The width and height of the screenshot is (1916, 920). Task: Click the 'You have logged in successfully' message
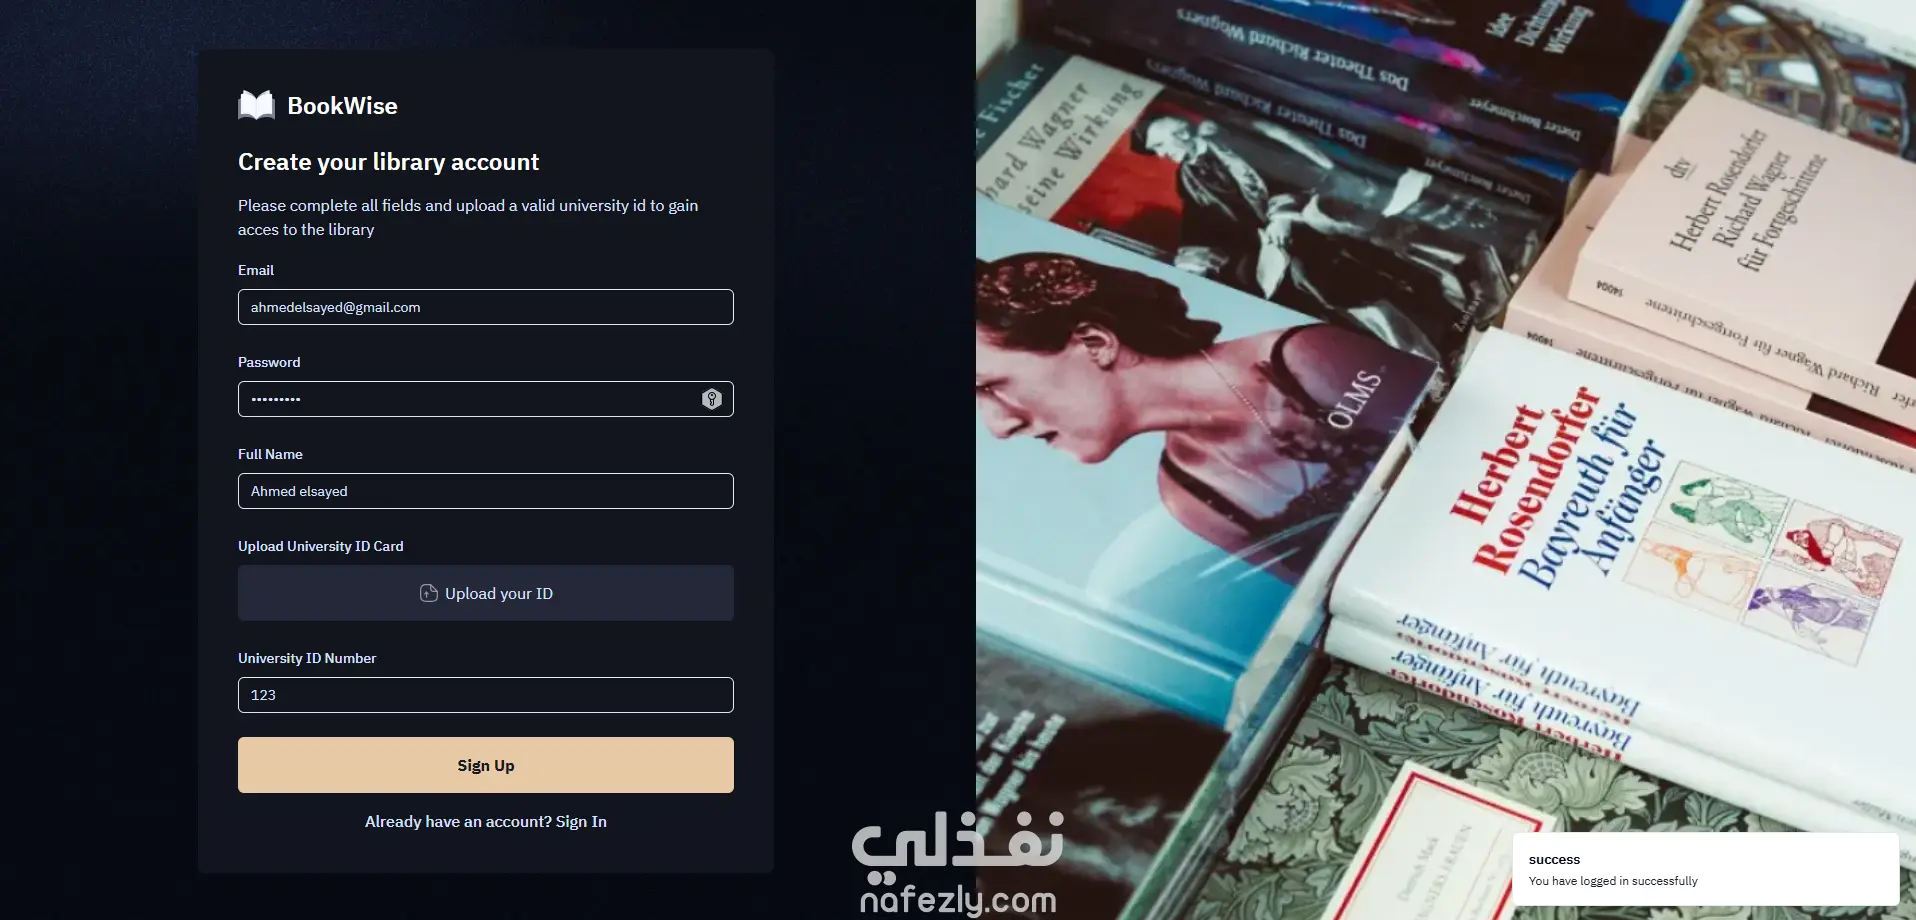1613,881
